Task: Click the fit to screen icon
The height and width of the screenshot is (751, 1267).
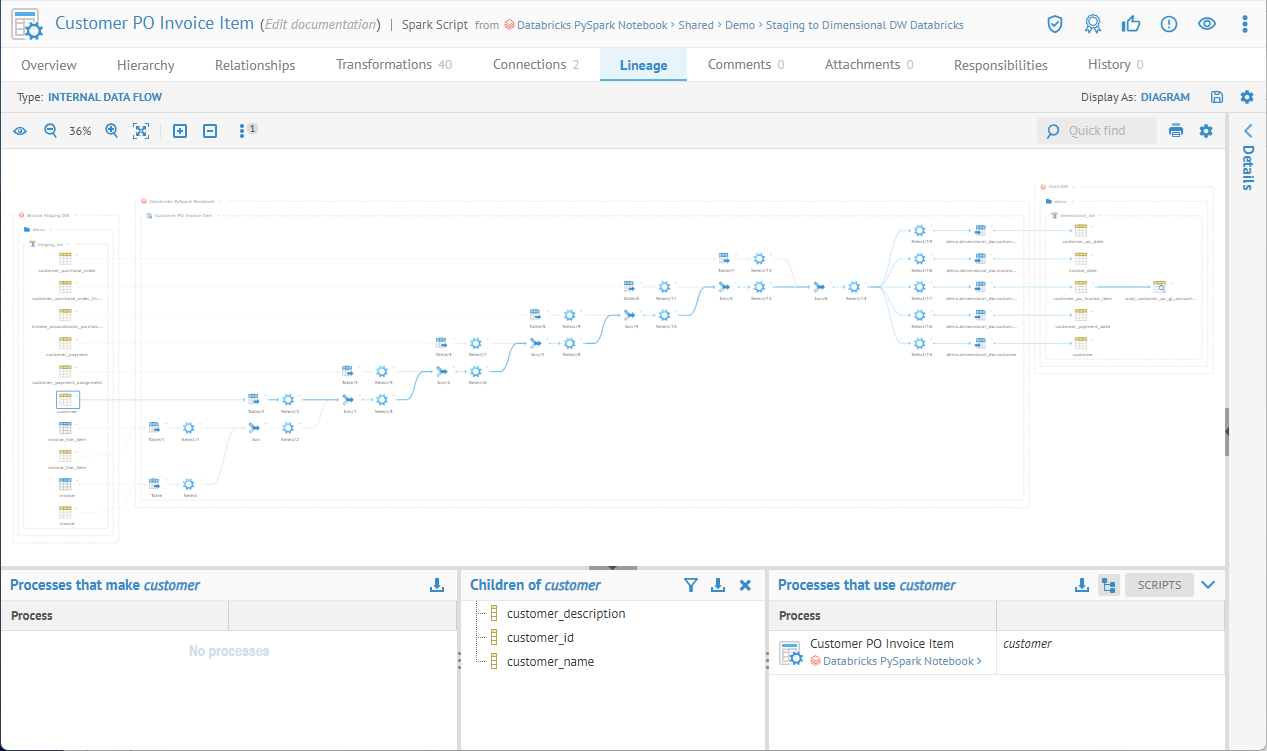Action: coord(141,131)
